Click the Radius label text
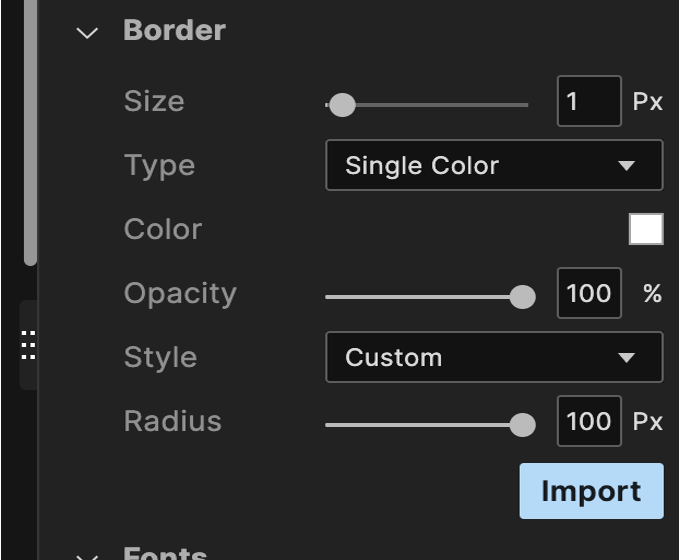680x560 pixels. click(x=172, y=421)
